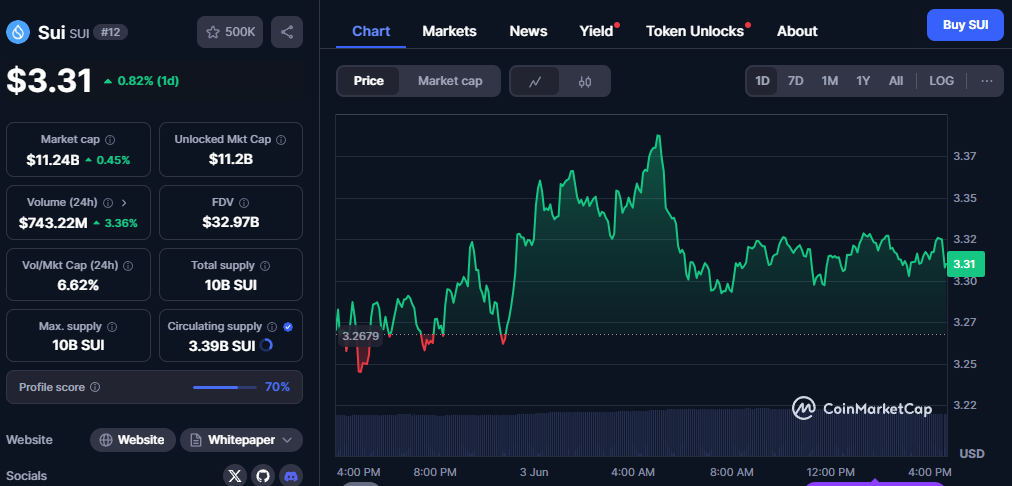Switch to line chart view icon
1012x486 pixels.
click(x=534, y=81)
